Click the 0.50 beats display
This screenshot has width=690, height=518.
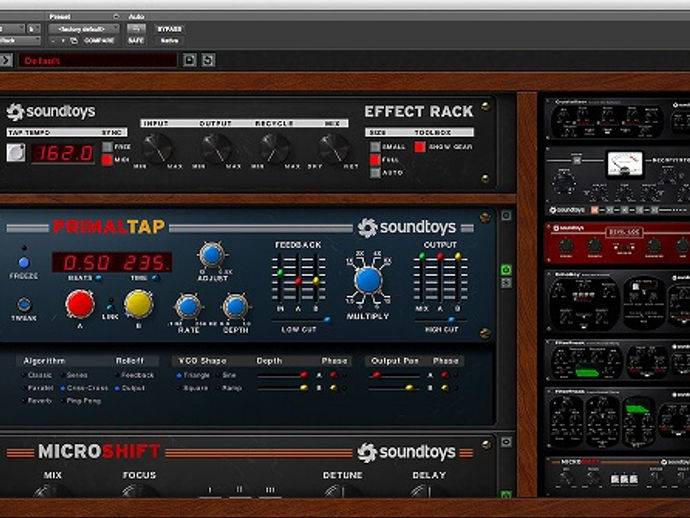[x=87, y=263]
